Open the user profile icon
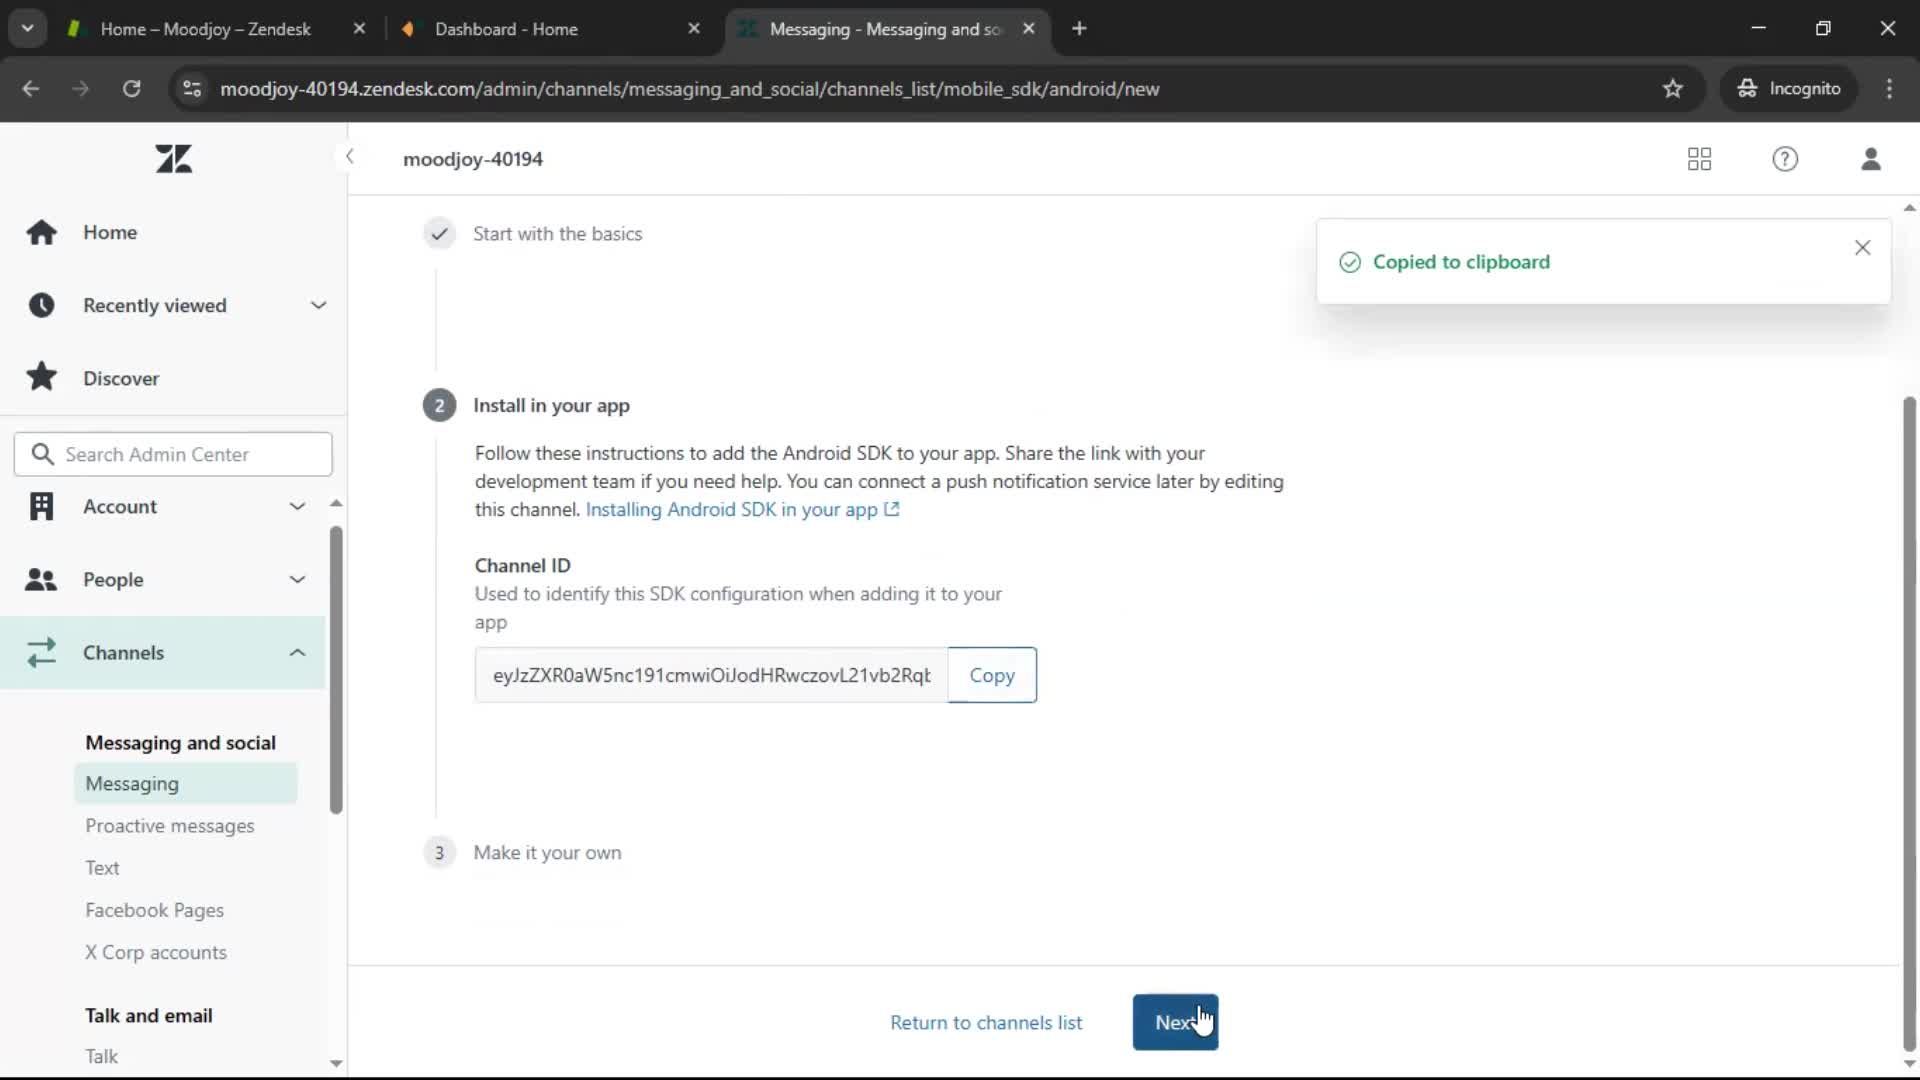This screenshot has height=1080, width=1920. pyautogui.click(x=1871, y=159)
